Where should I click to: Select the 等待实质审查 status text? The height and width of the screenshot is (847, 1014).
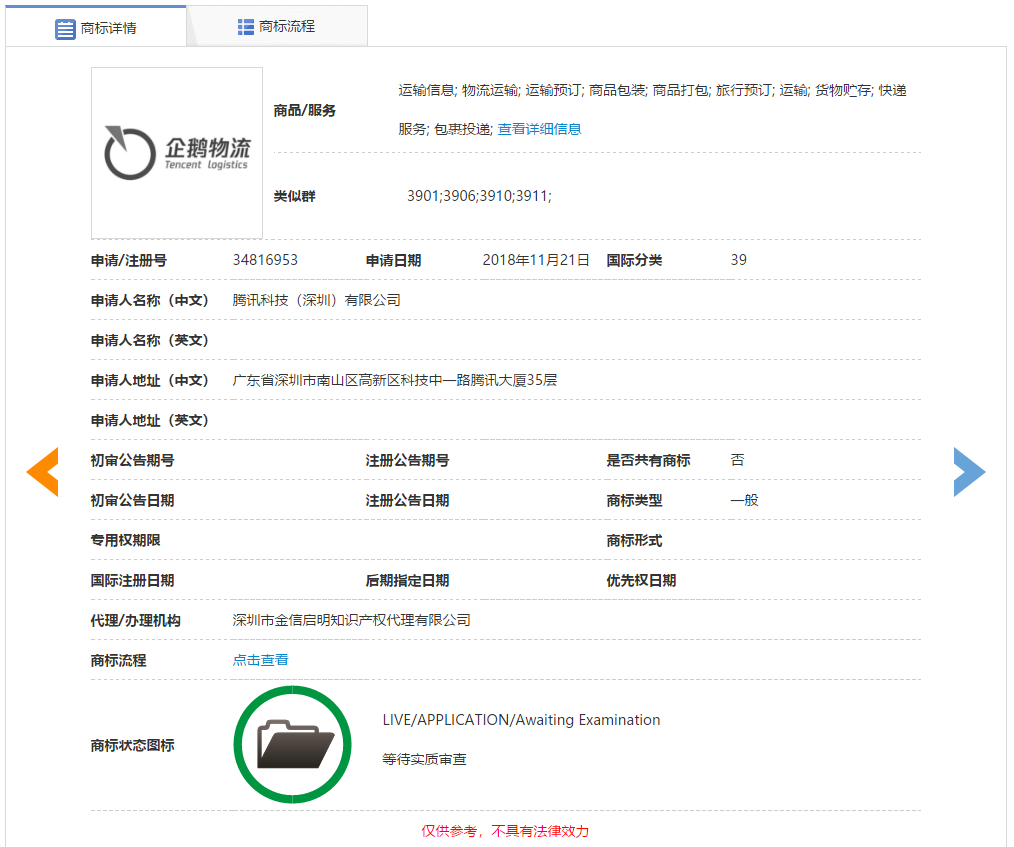[x=424, y=759]
